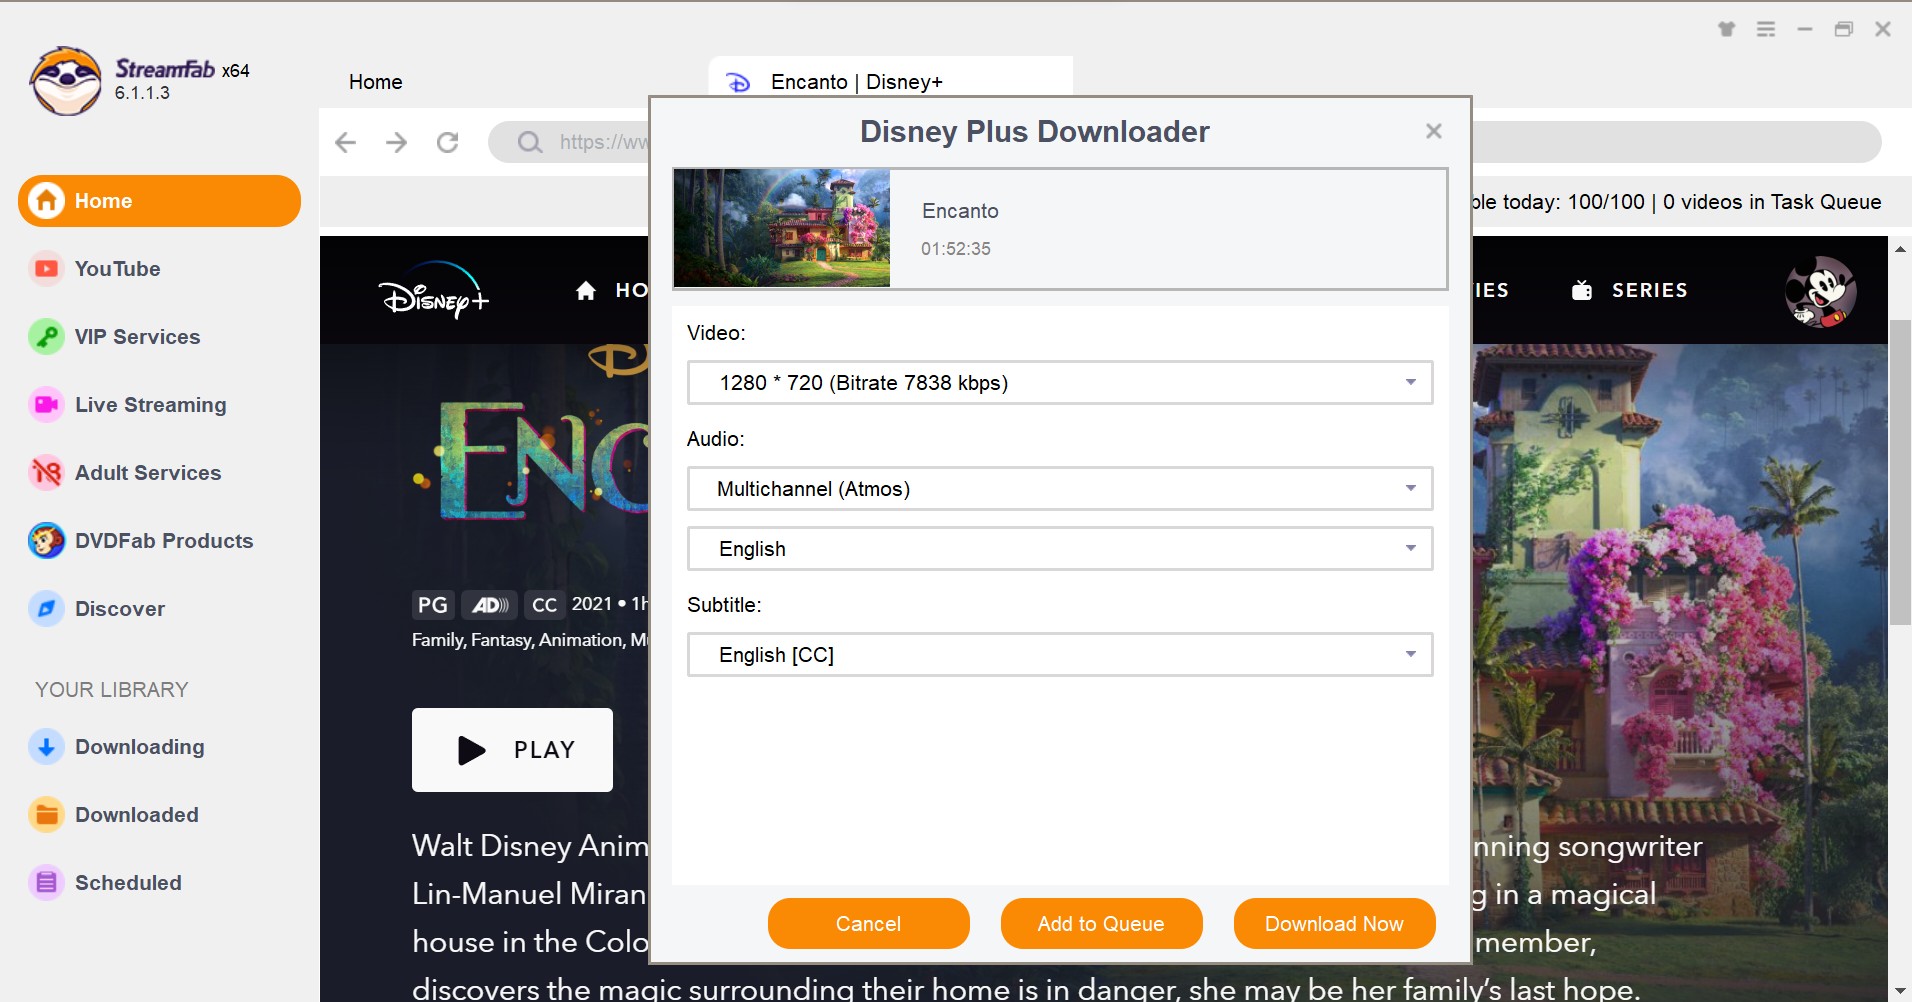Click the scrollbar down arrow
The height and width of the screenshot is (1002, 1912).
[1900, 991]
